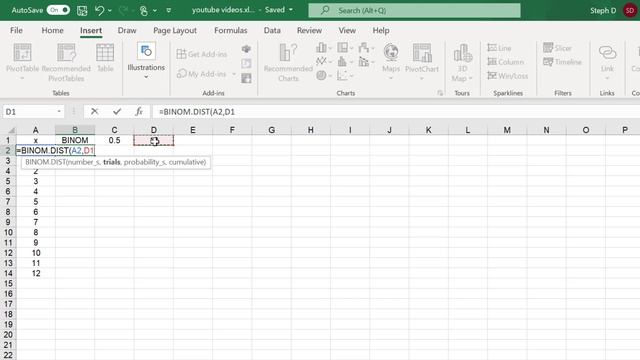The width and height of the screenshot is (640, 360).
Task: Click the Save icon in title bar
Action: pyautogui.click(x=82, y=10)
